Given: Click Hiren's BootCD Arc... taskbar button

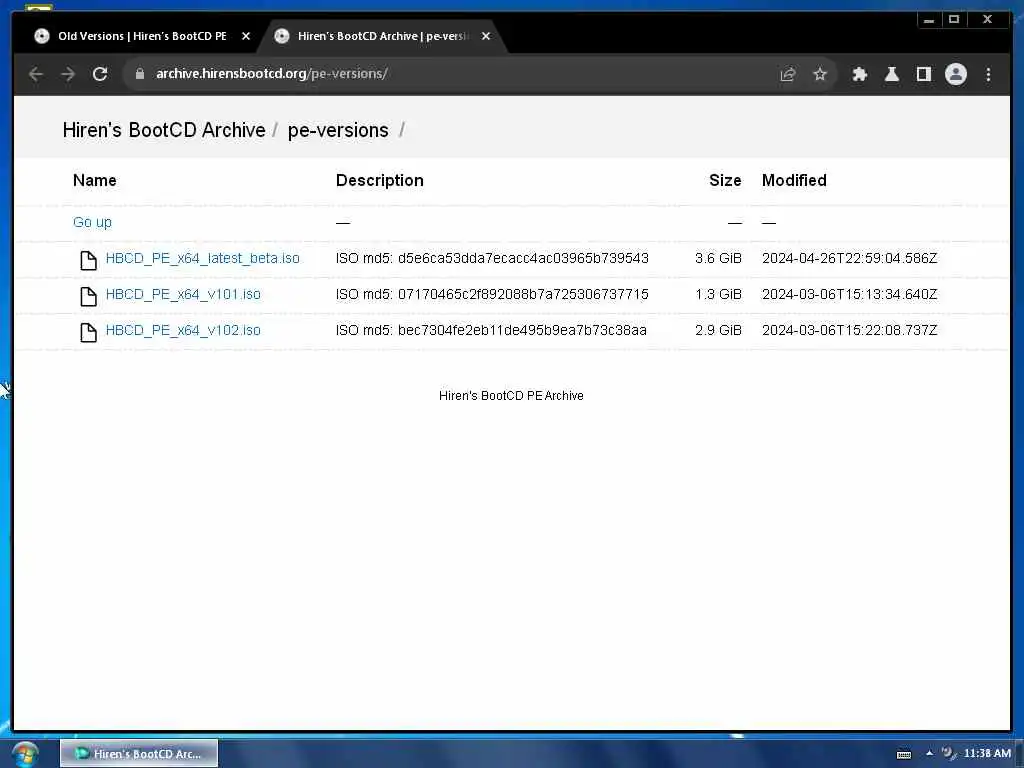Looking at the screenshot, I should [x=139, y=754].
